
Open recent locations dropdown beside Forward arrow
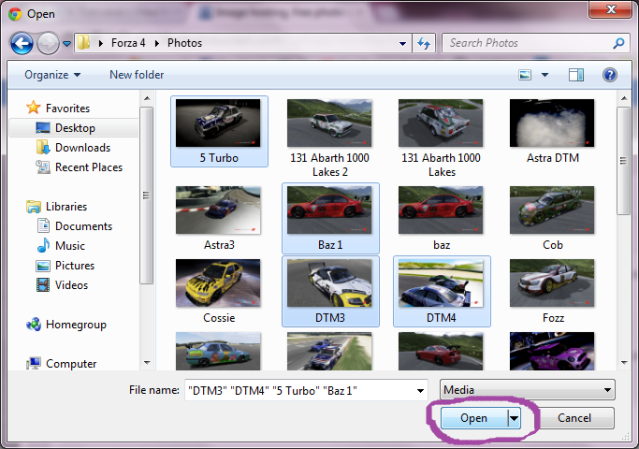tap(66, 43)
